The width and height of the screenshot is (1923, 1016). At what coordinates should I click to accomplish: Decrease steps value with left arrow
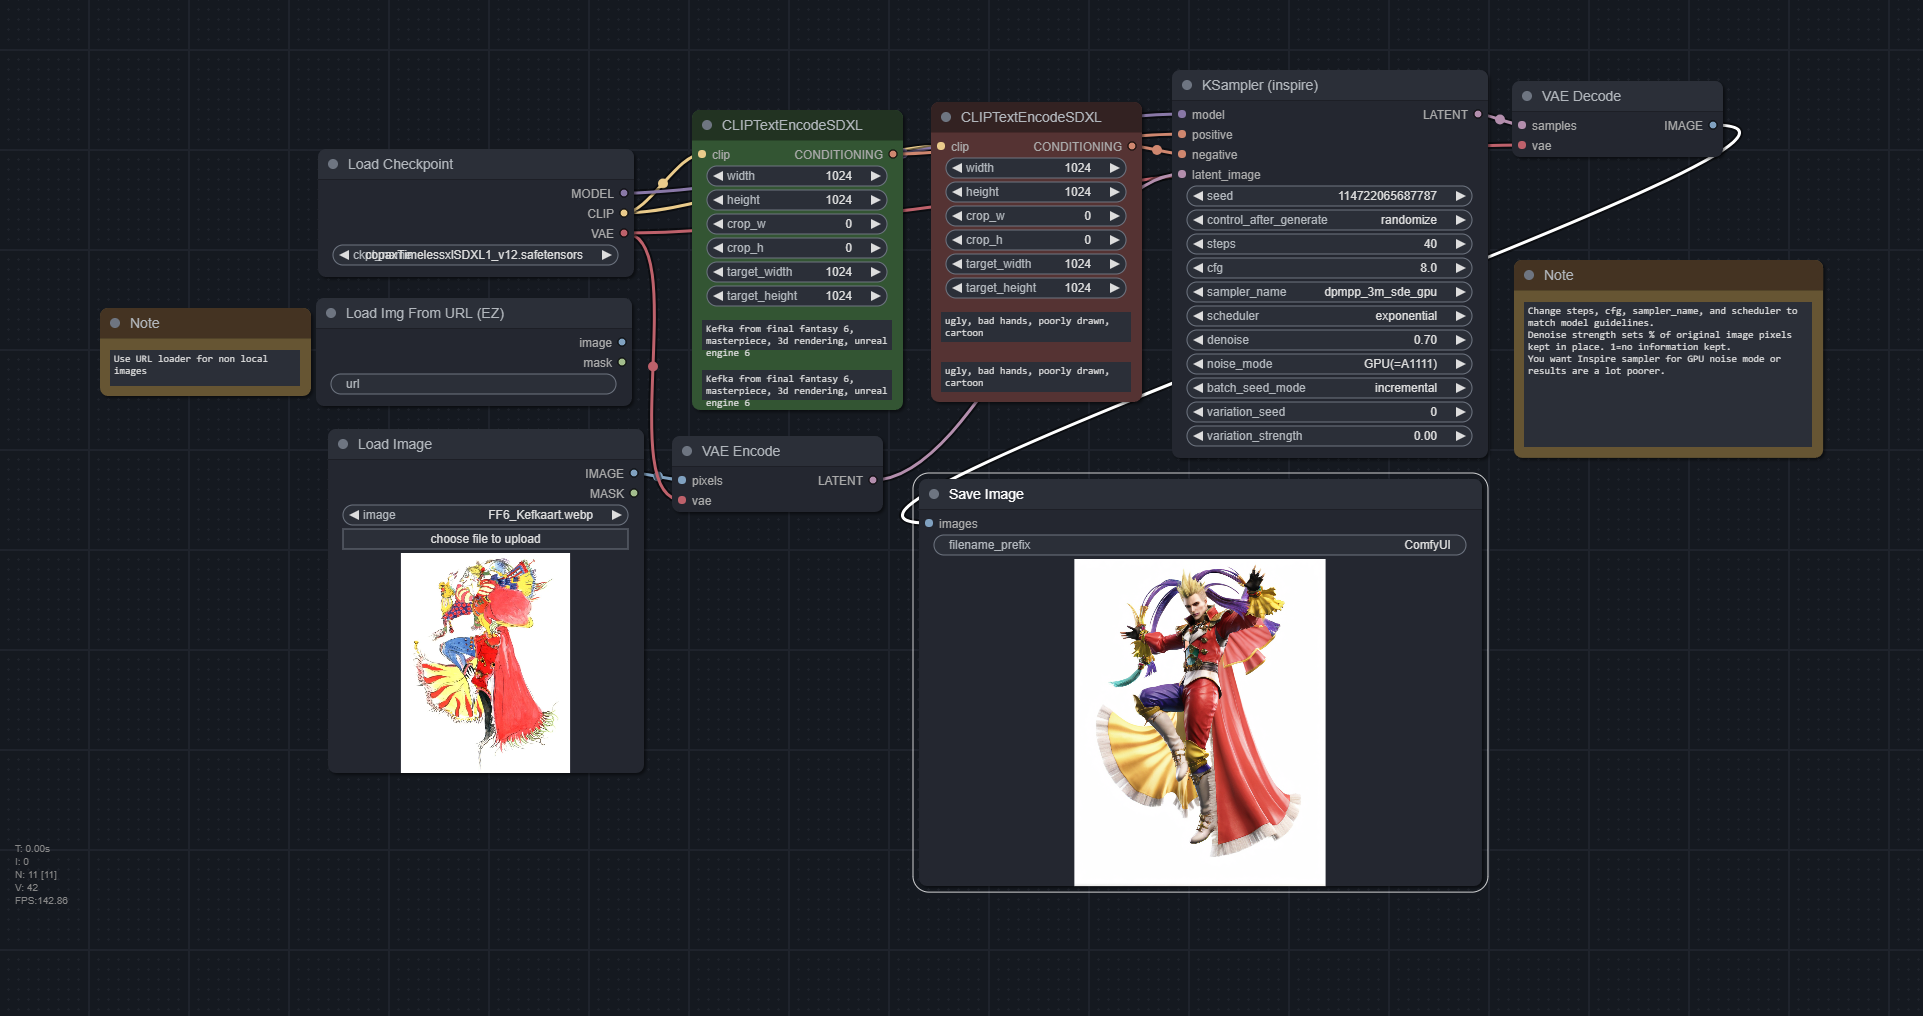pos(1198,244)
